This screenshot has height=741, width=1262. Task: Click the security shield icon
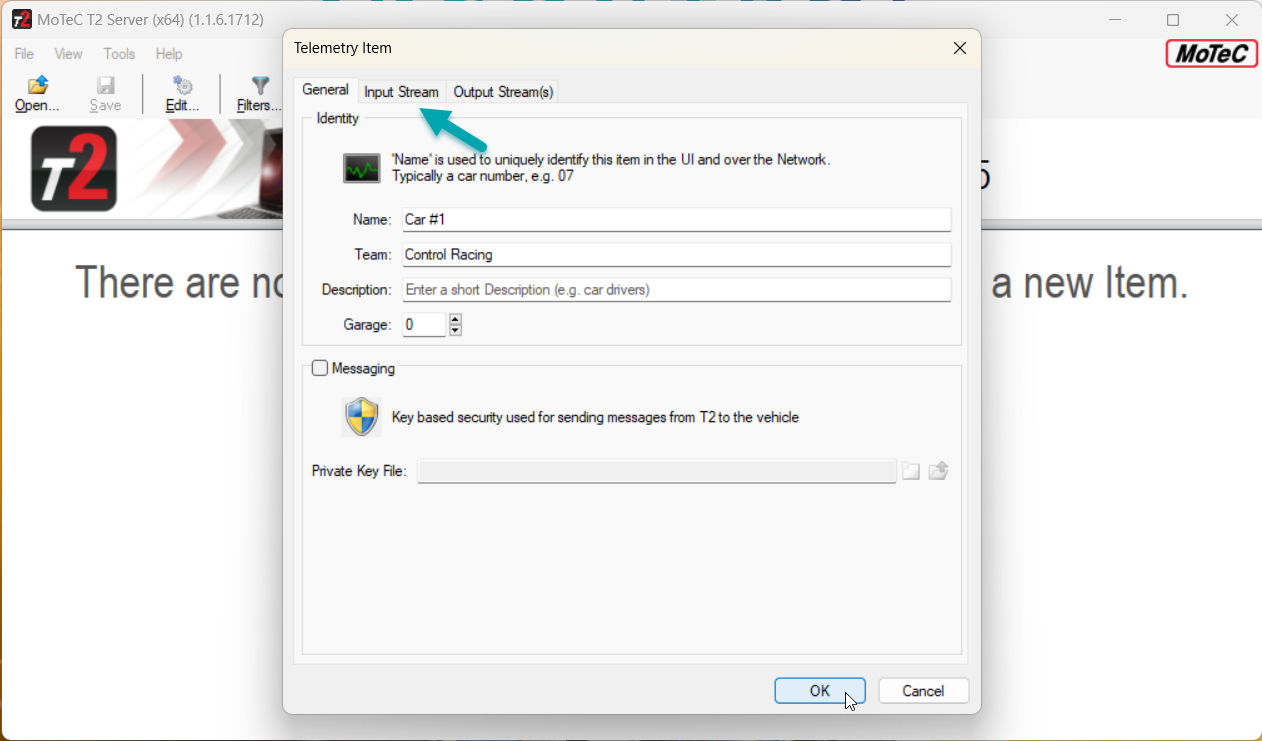362,417
